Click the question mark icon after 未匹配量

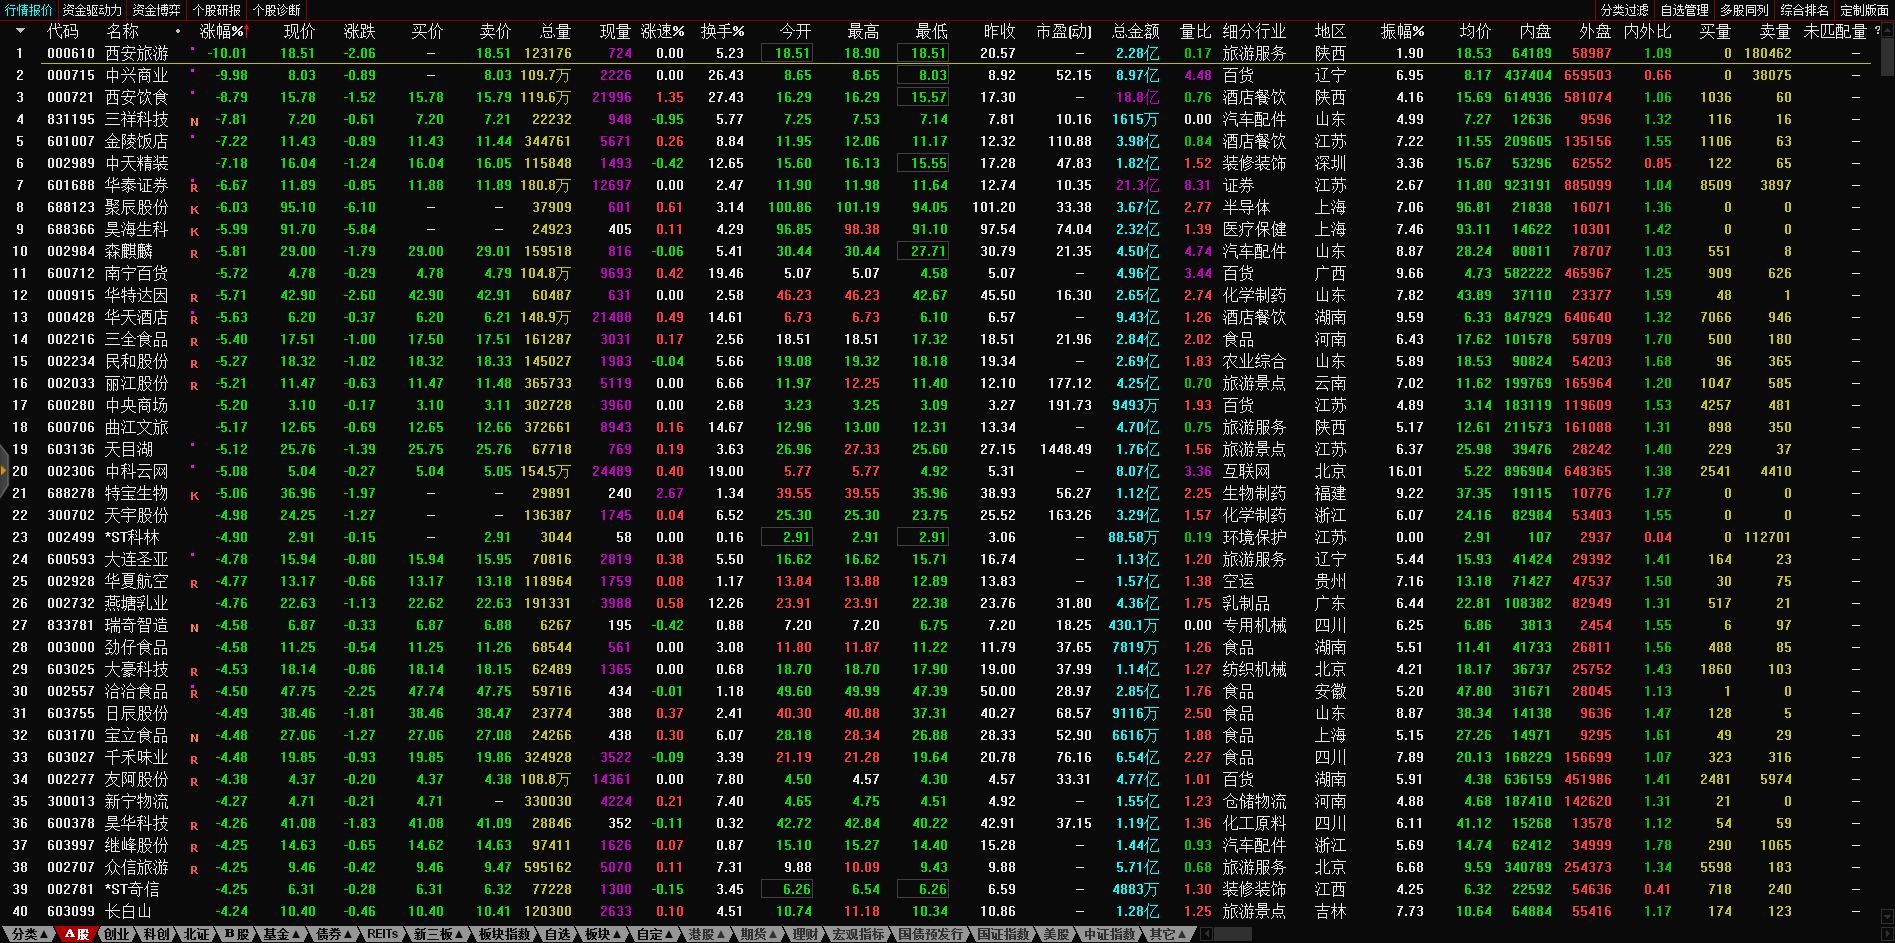pos(1877,31)
